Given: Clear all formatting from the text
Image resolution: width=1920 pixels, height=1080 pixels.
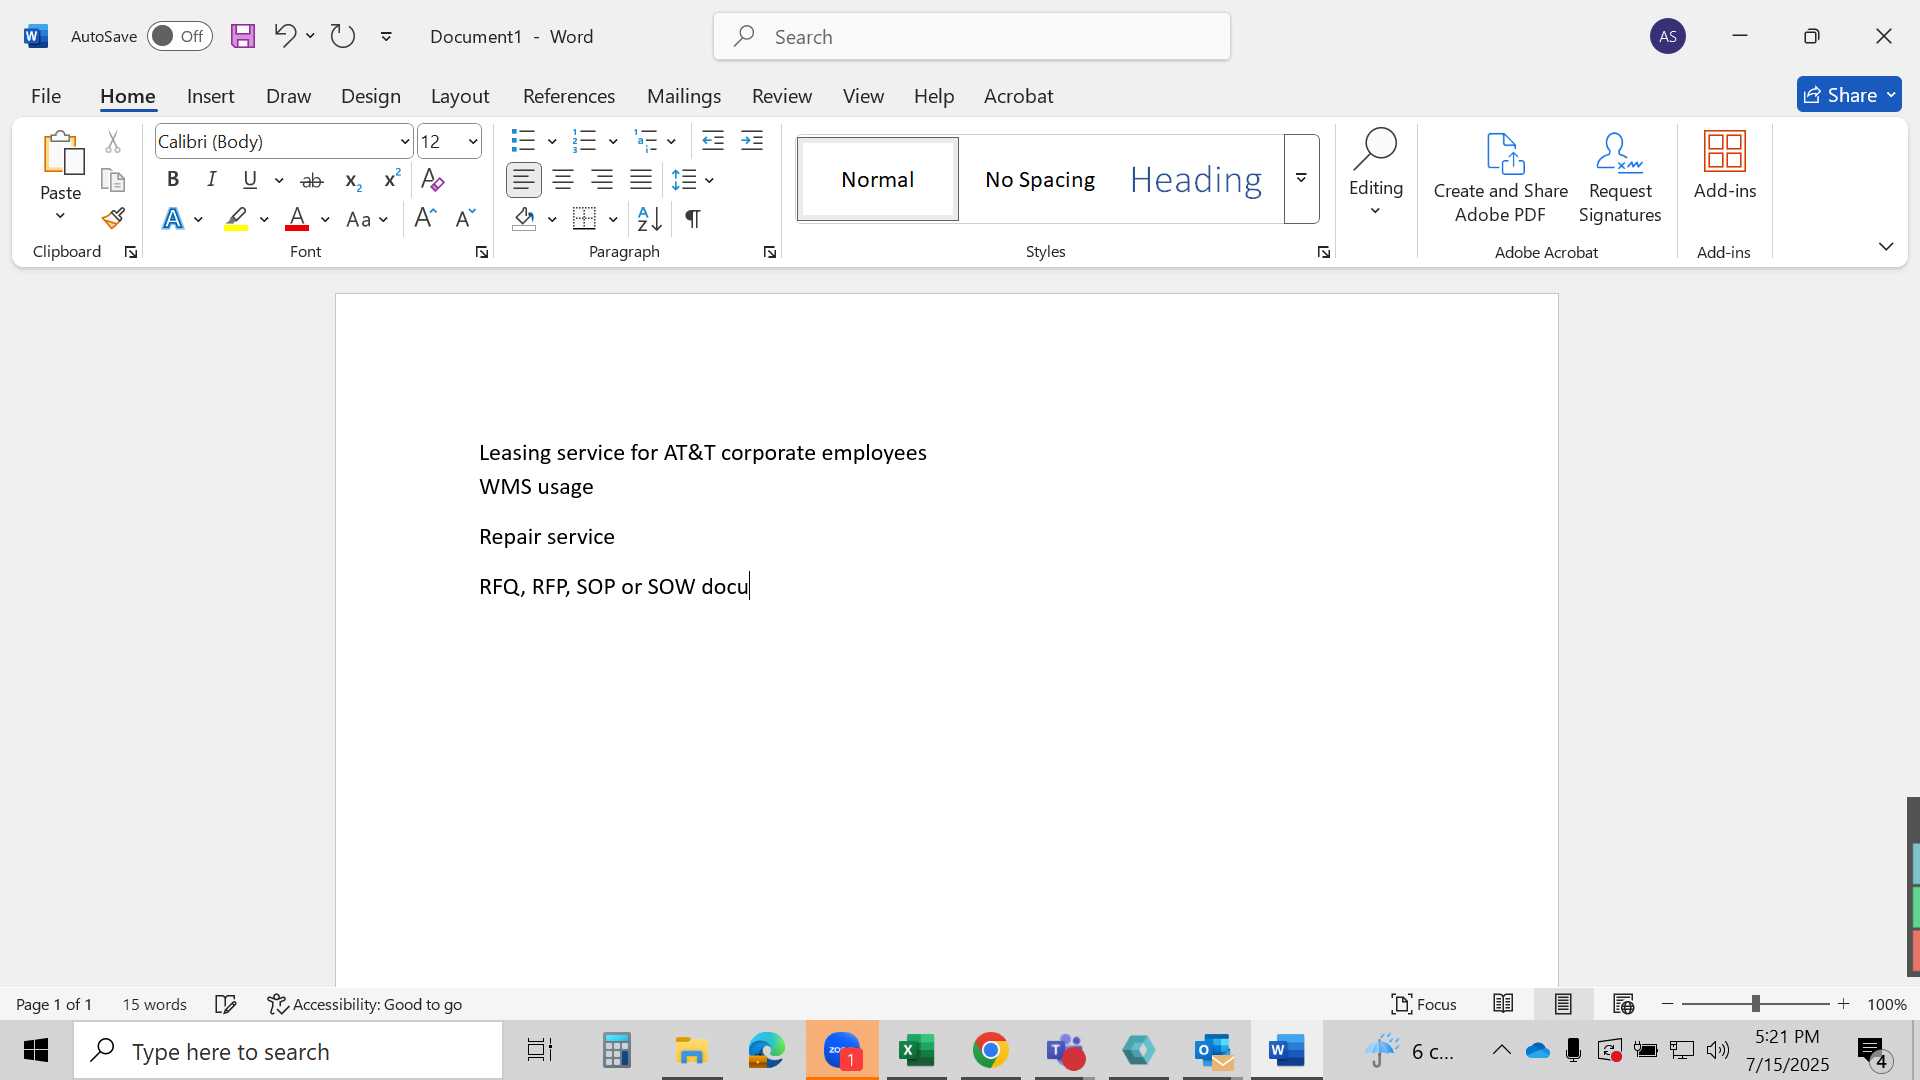Looking at the screenshot, I should tap(432, 180).
